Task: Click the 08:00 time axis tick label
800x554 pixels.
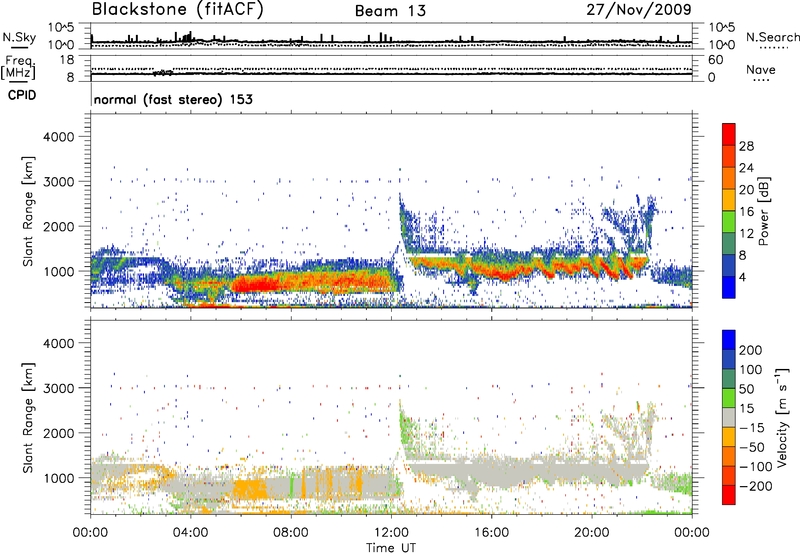Action: tap(291, 533)
